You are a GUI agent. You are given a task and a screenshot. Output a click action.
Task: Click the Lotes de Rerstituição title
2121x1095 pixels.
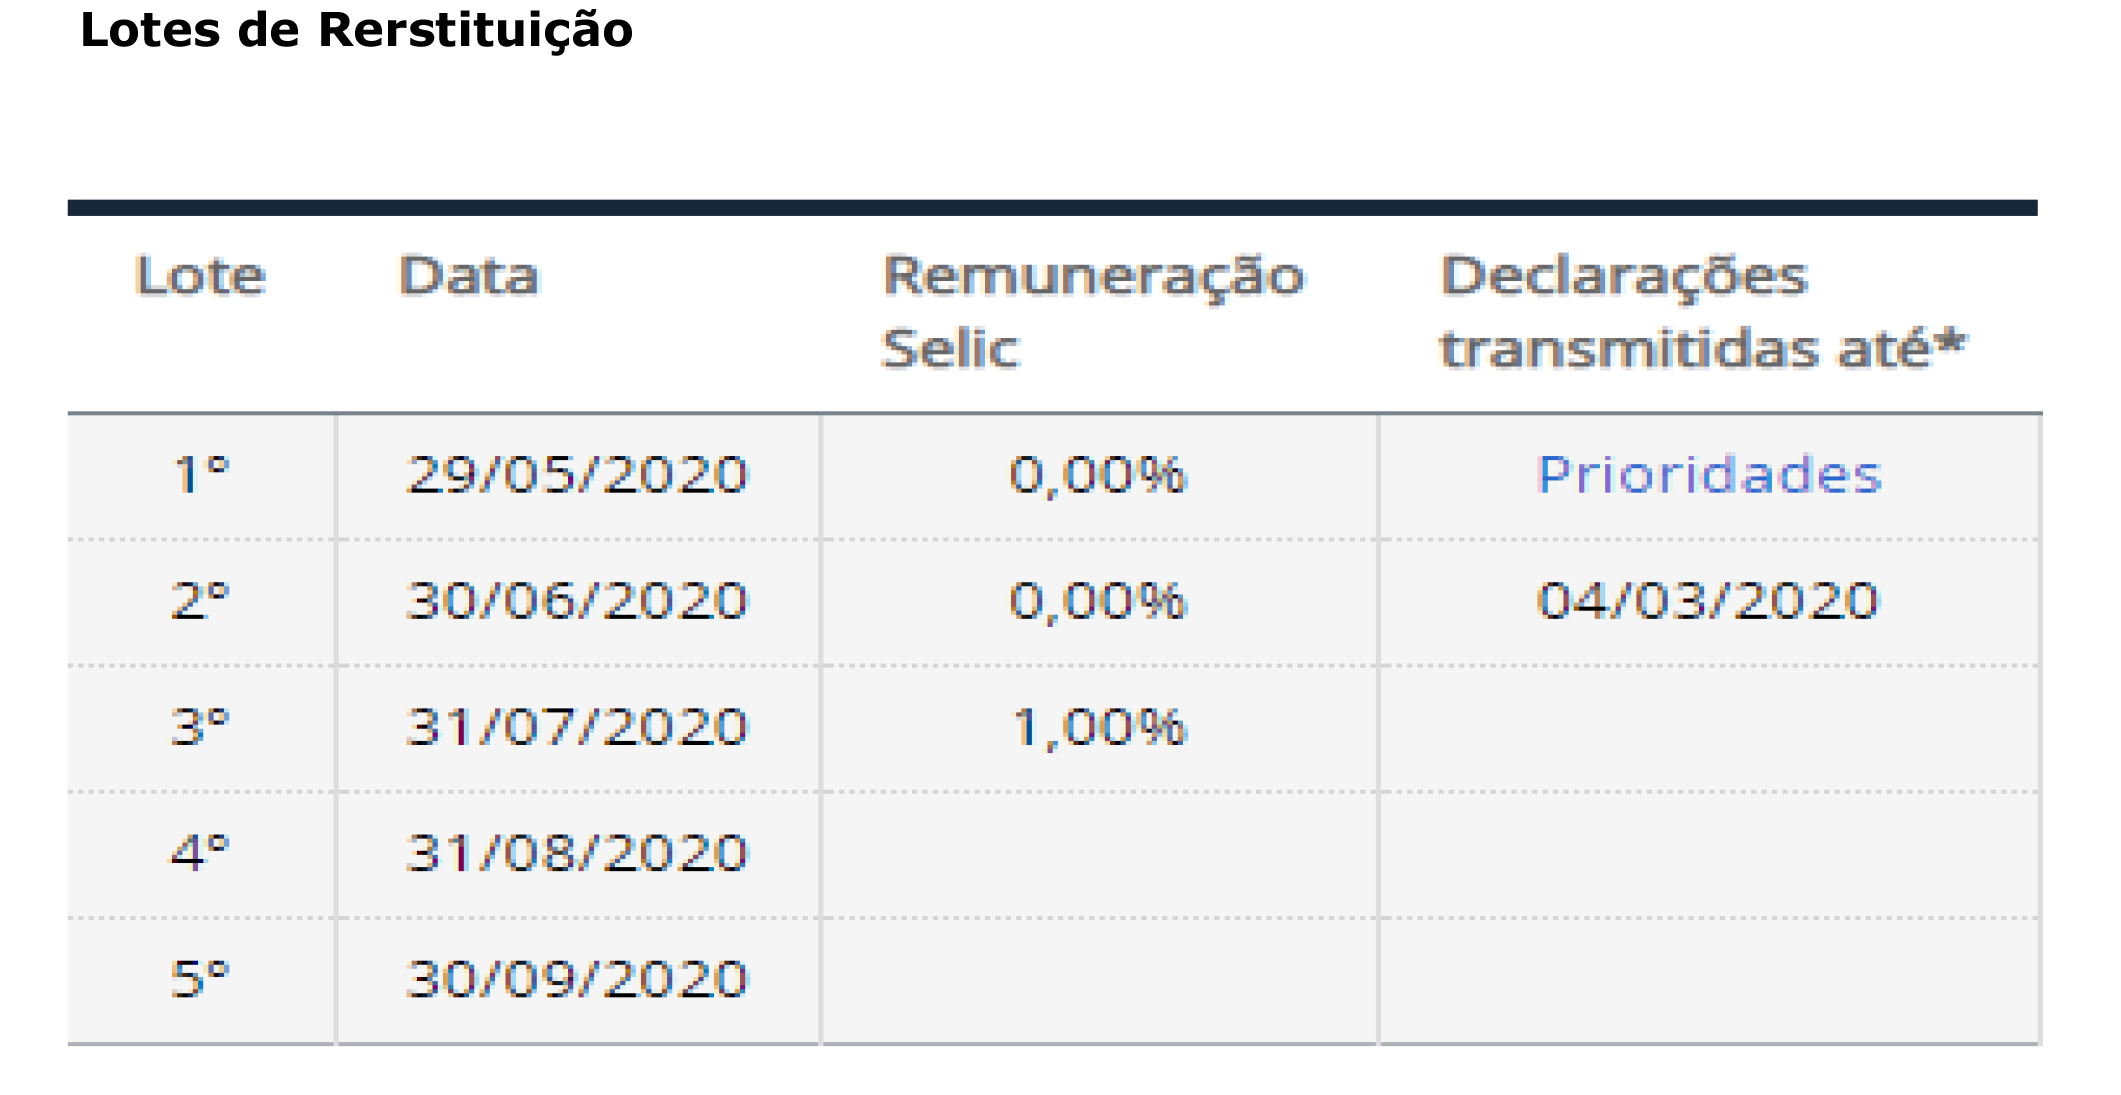tap(356, 30)
